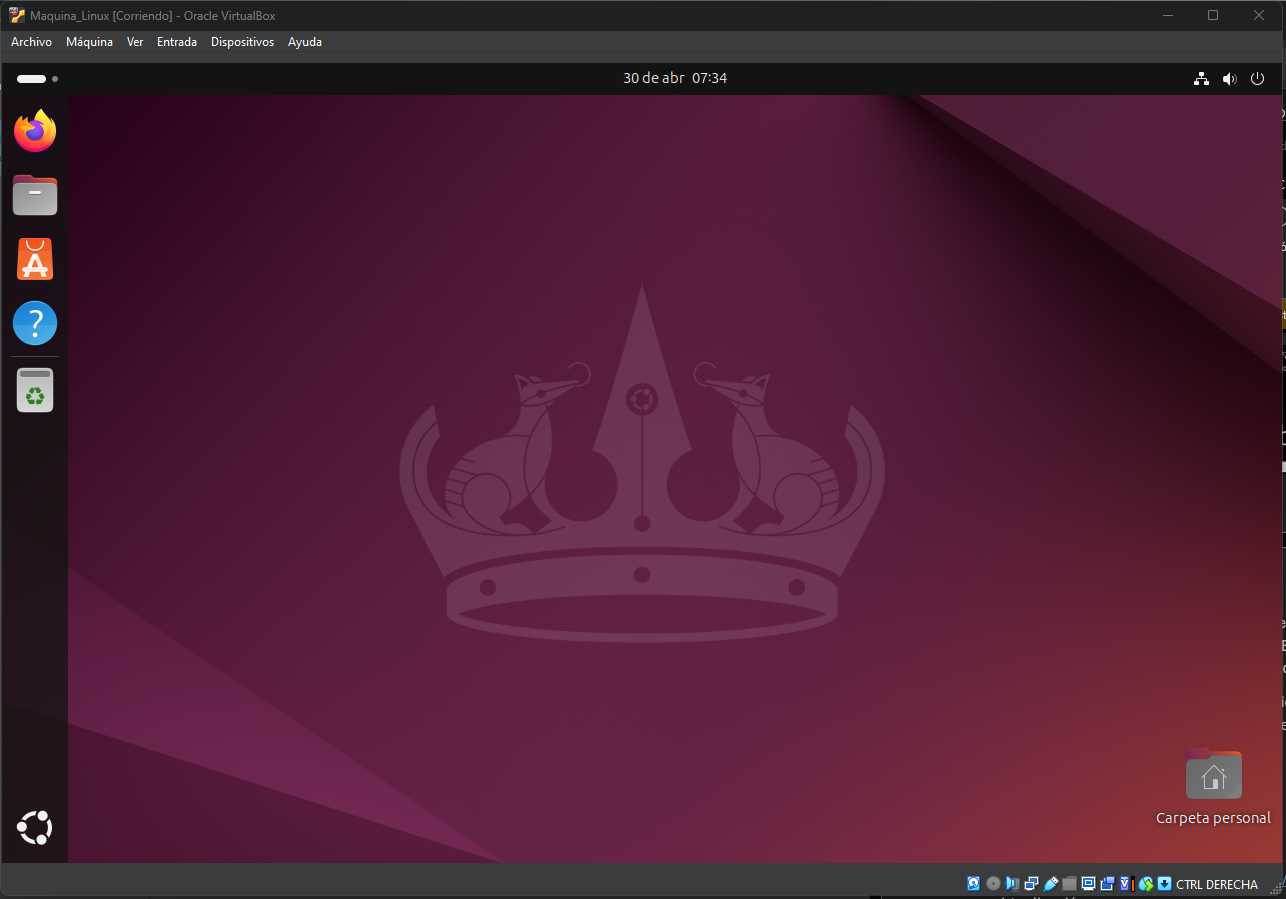1286x899 pixels.
Task: Open Firefox from the Ubuntu dock
Action: [35, 131]
